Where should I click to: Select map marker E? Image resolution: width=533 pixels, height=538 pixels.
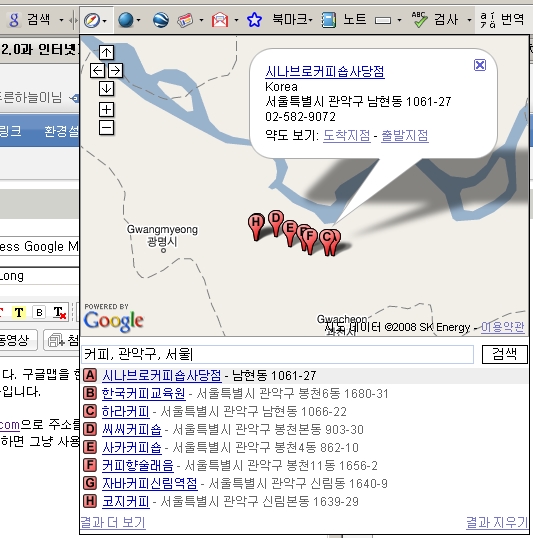click(x=290, y=230)
